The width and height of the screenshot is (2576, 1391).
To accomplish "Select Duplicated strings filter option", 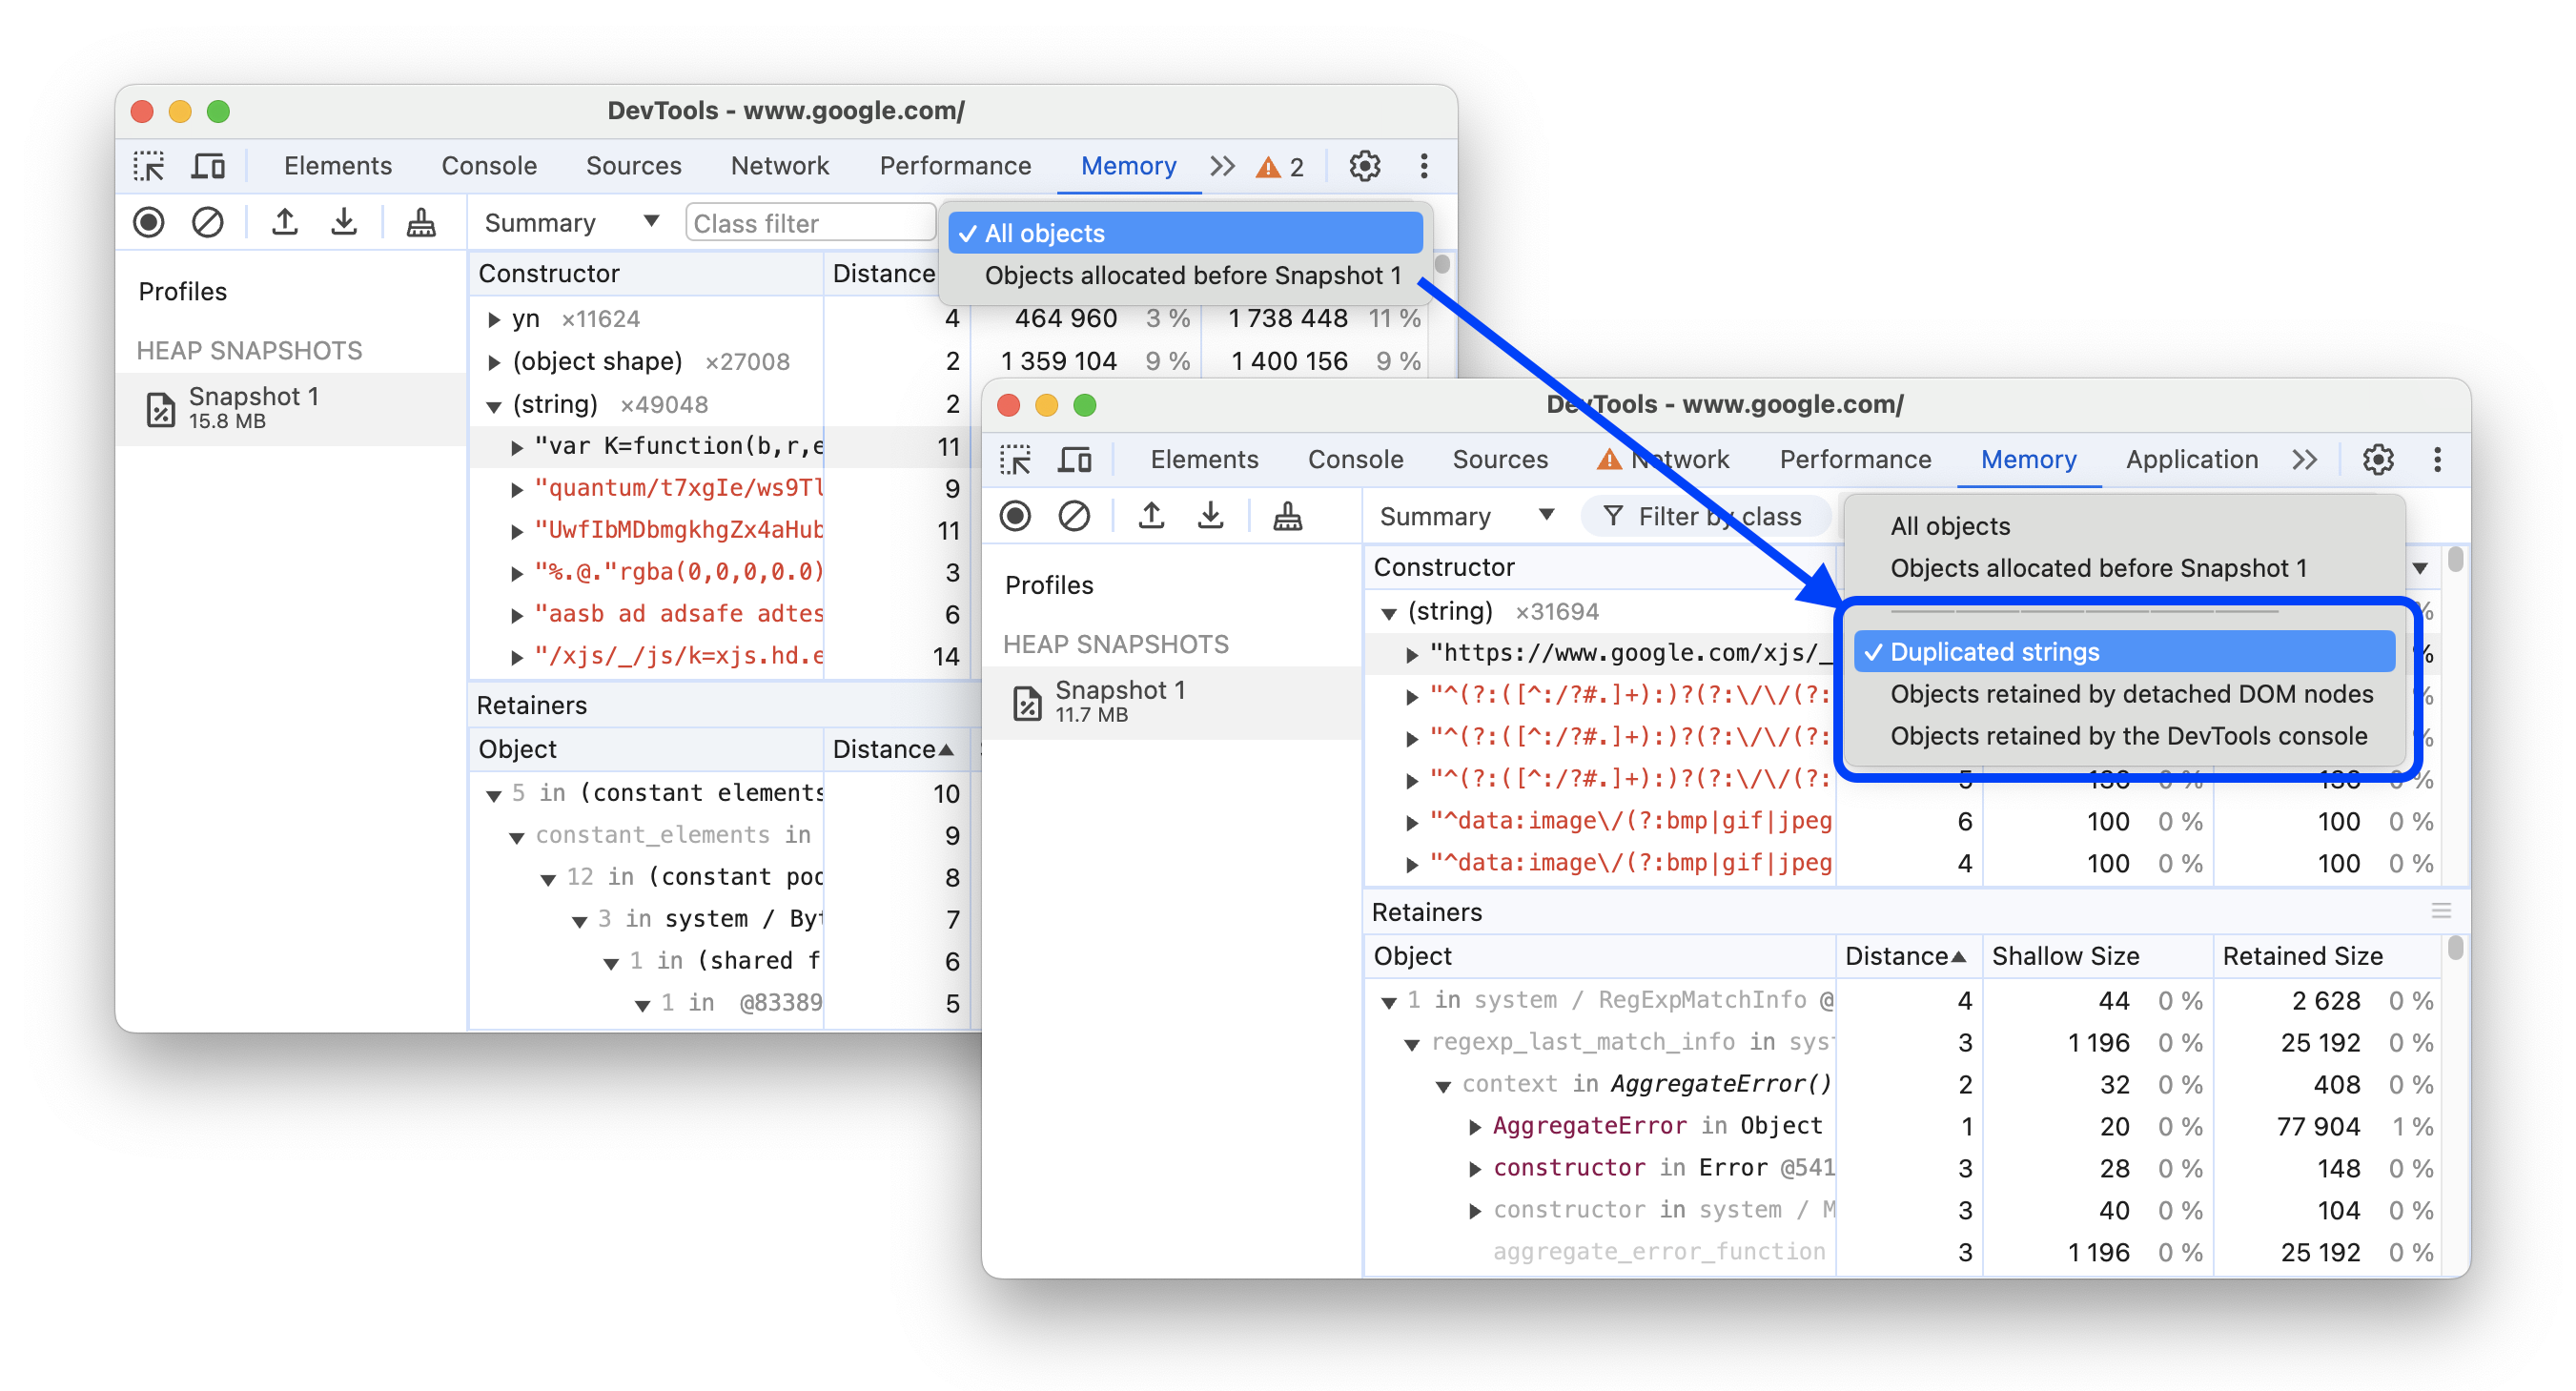I will pos(1992,649).
